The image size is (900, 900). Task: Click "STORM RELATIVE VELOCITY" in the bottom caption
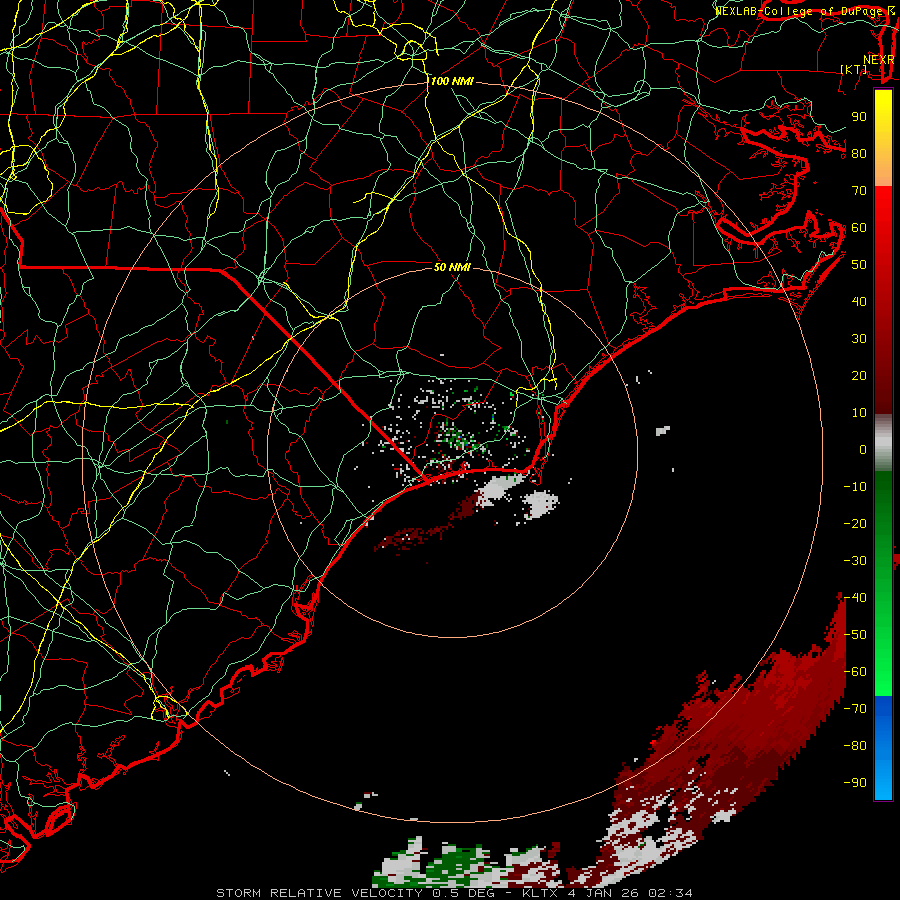point(319,893)
